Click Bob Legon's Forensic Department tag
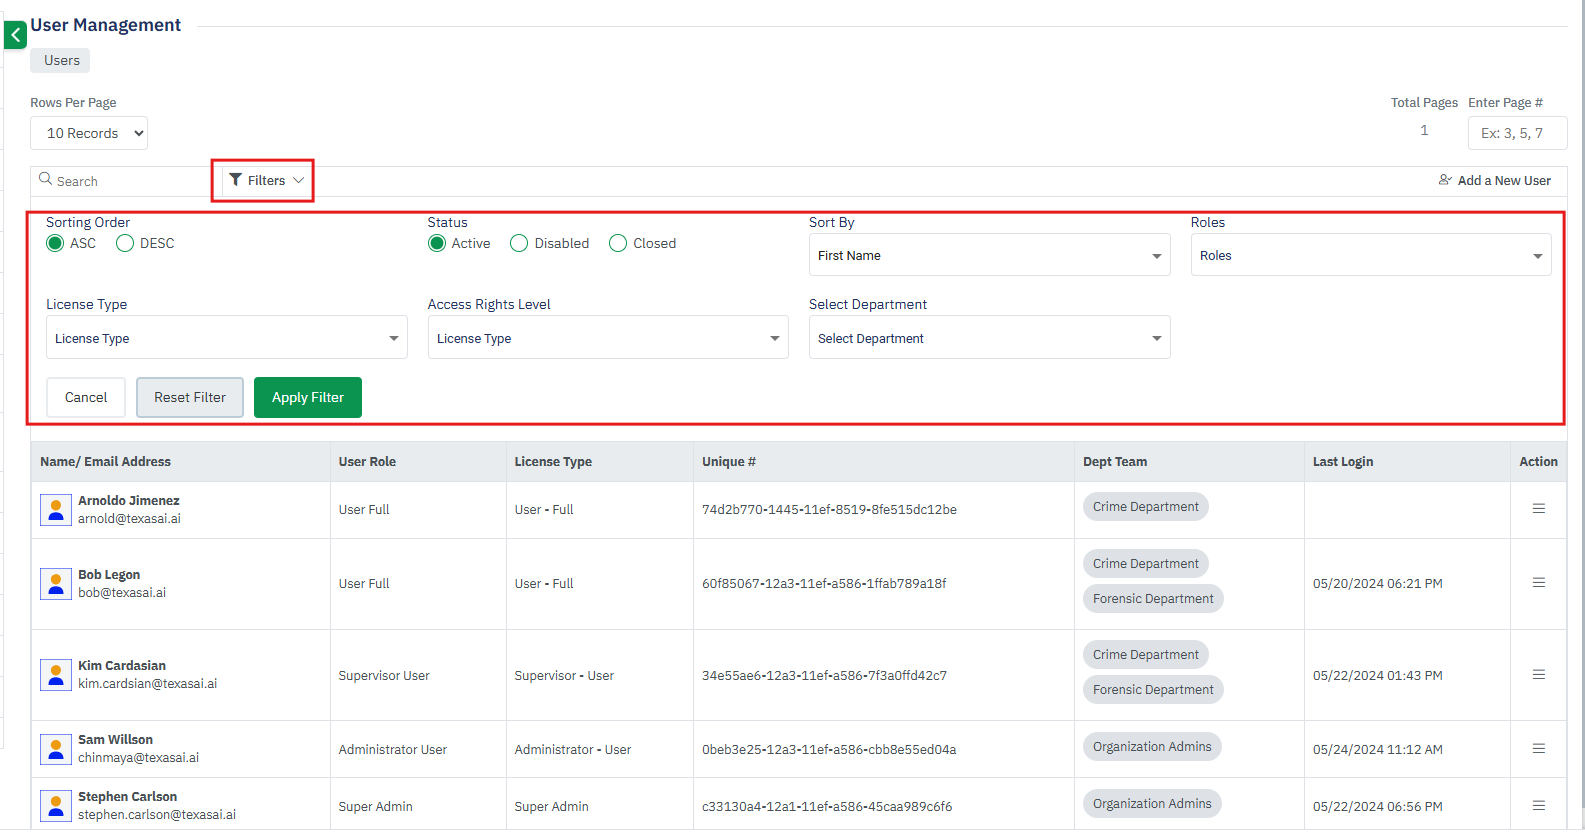The width and height of the screenshot is (1585, 832). click(x=1153, y=599)
